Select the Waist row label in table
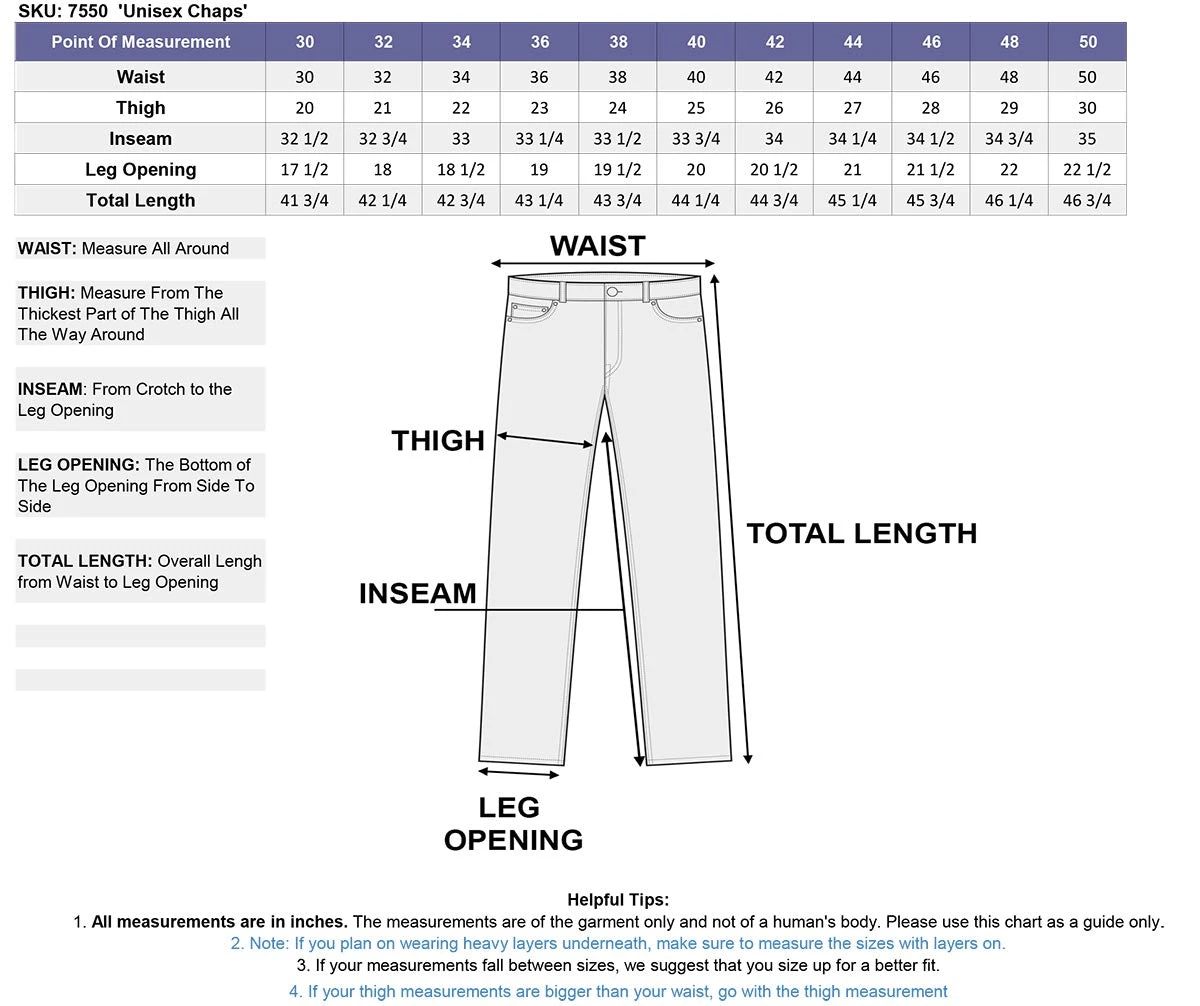 click(140, 77)
